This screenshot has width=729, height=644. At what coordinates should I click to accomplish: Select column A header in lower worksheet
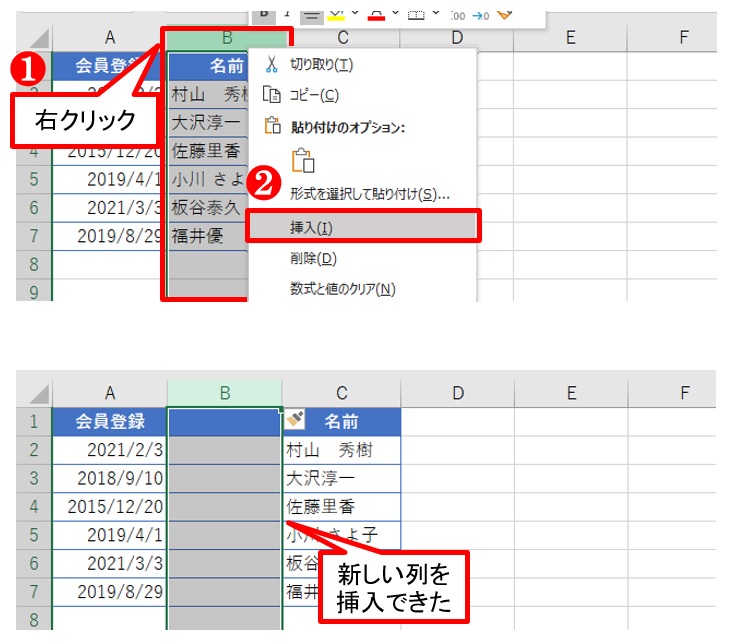click(x=110, y=393)
